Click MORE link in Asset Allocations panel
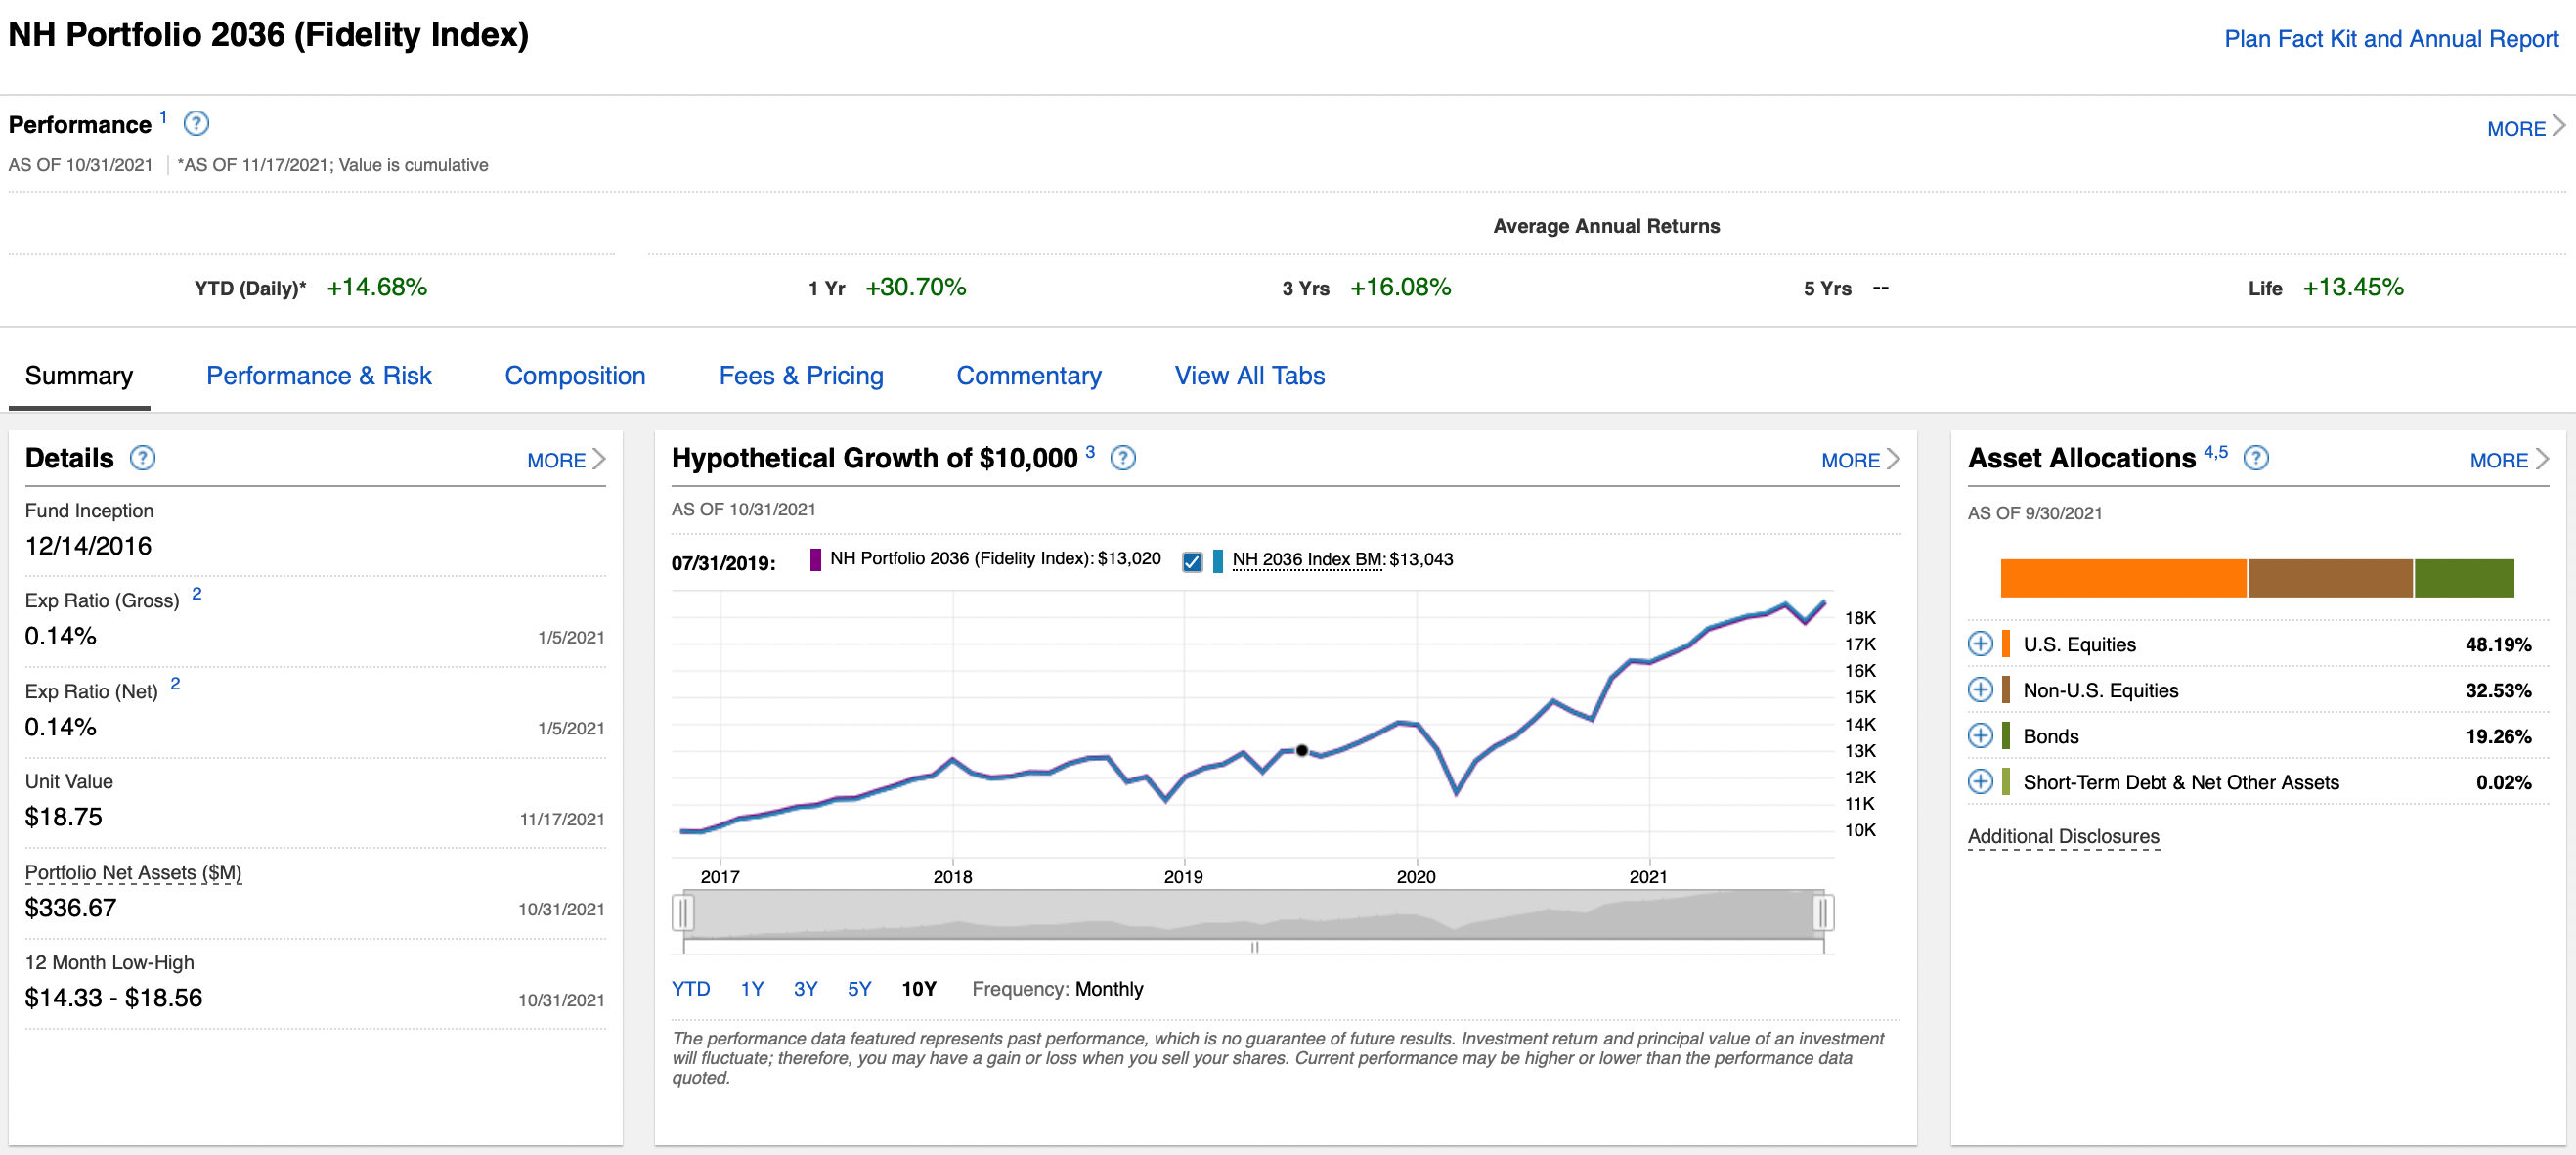Image resolution: width=2576 pixels, height=1155 pixels. click(2499, 461)
